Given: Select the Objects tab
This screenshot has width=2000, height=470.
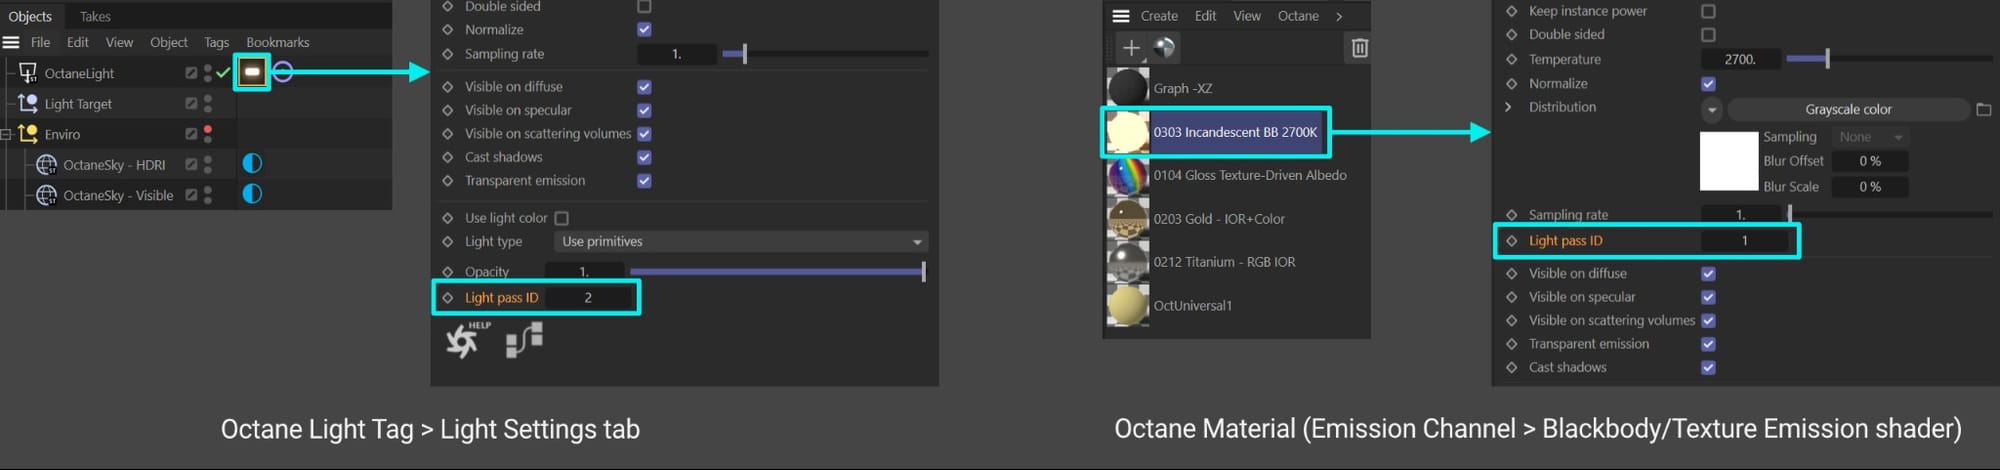Looking at the screenshot, I should click(x=30, y=16).
